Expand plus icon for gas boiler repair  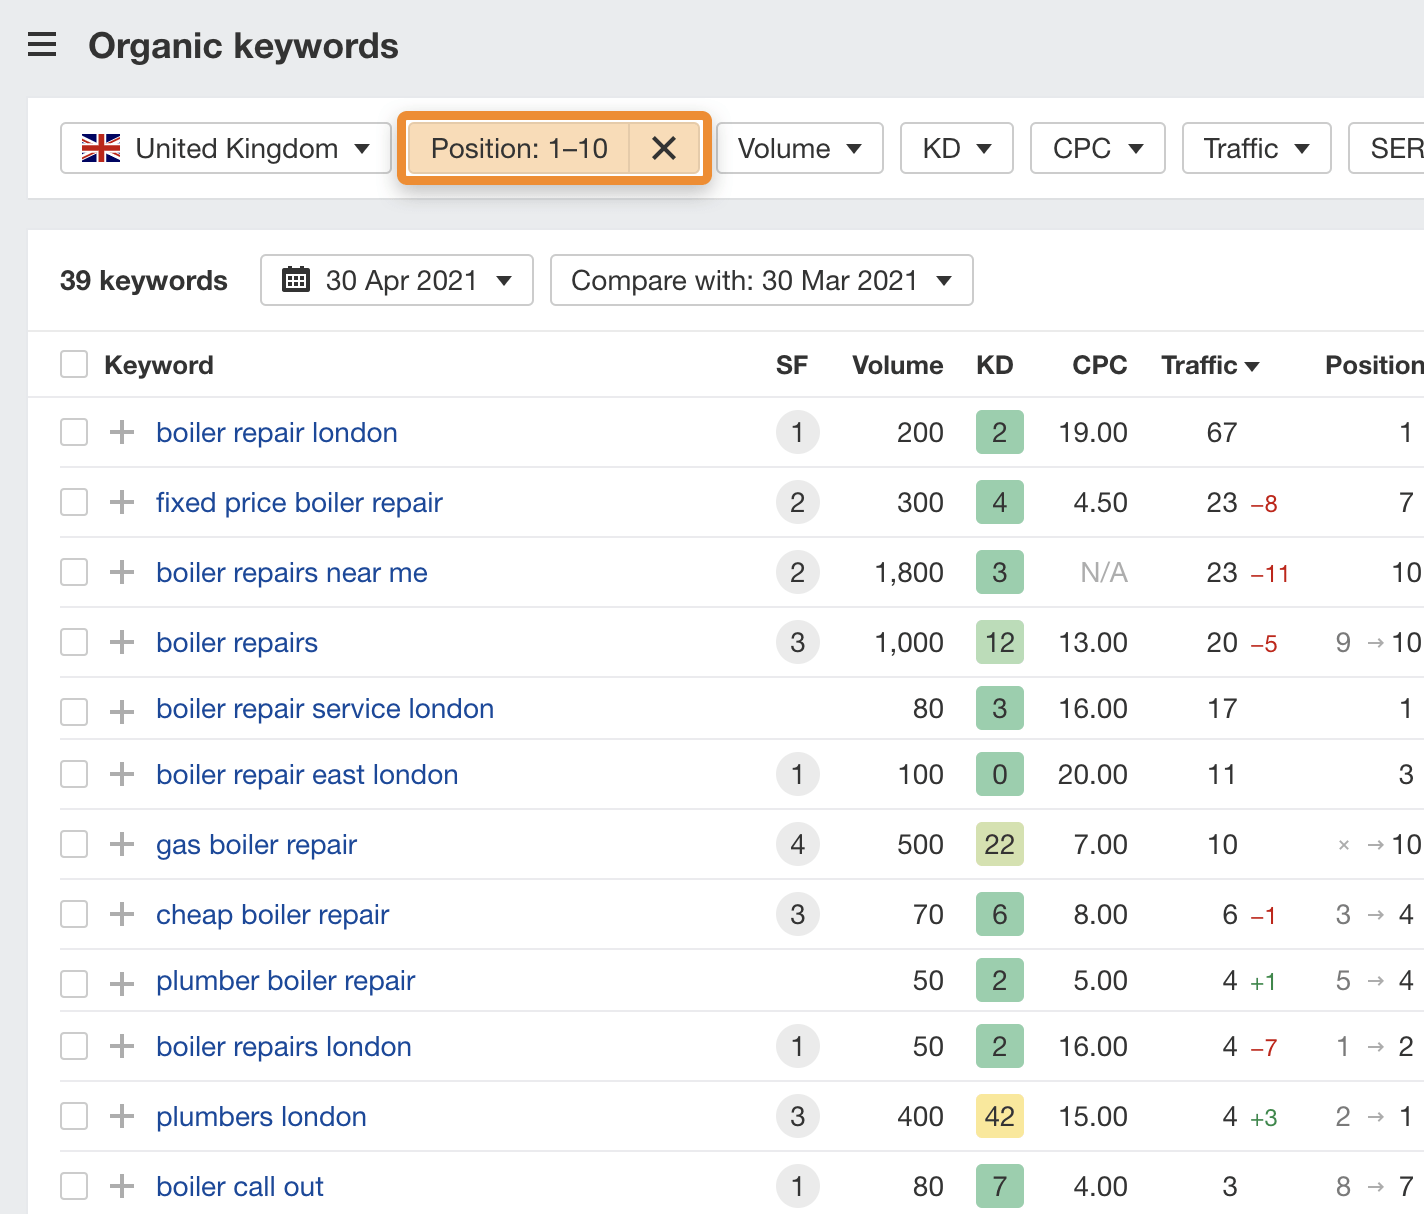122,844
